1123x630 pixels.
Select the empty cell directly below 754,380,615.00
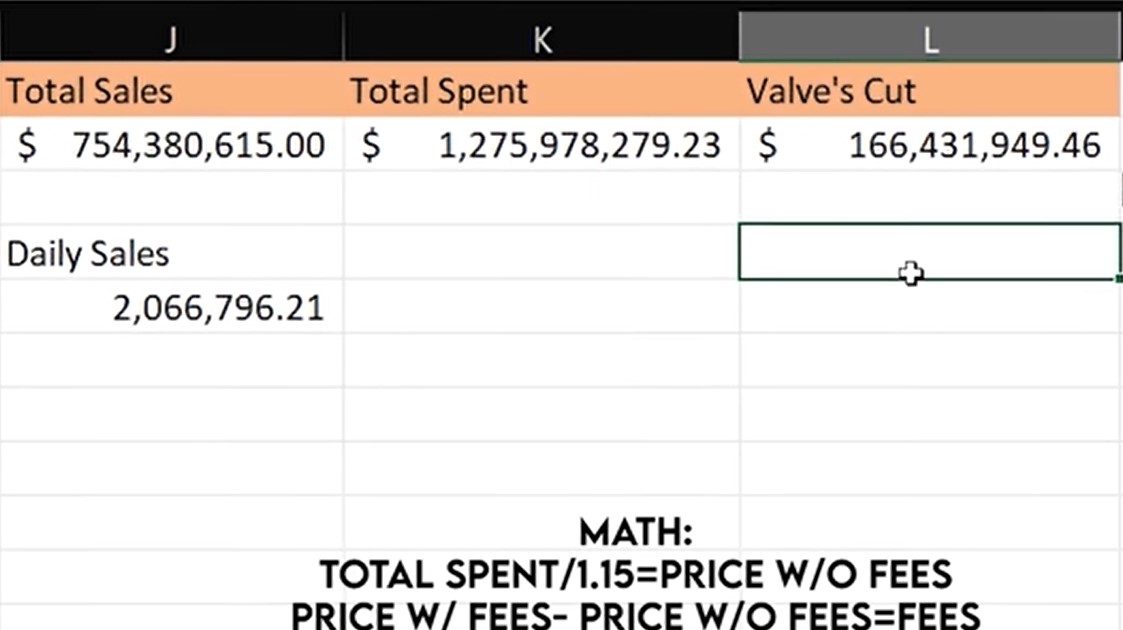pos(171,198)
